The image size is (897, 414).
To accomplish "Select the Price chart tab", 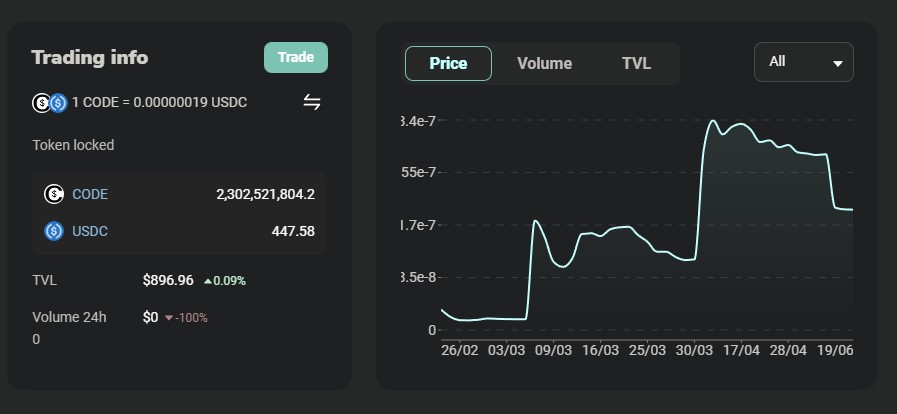I will [448, 63].
